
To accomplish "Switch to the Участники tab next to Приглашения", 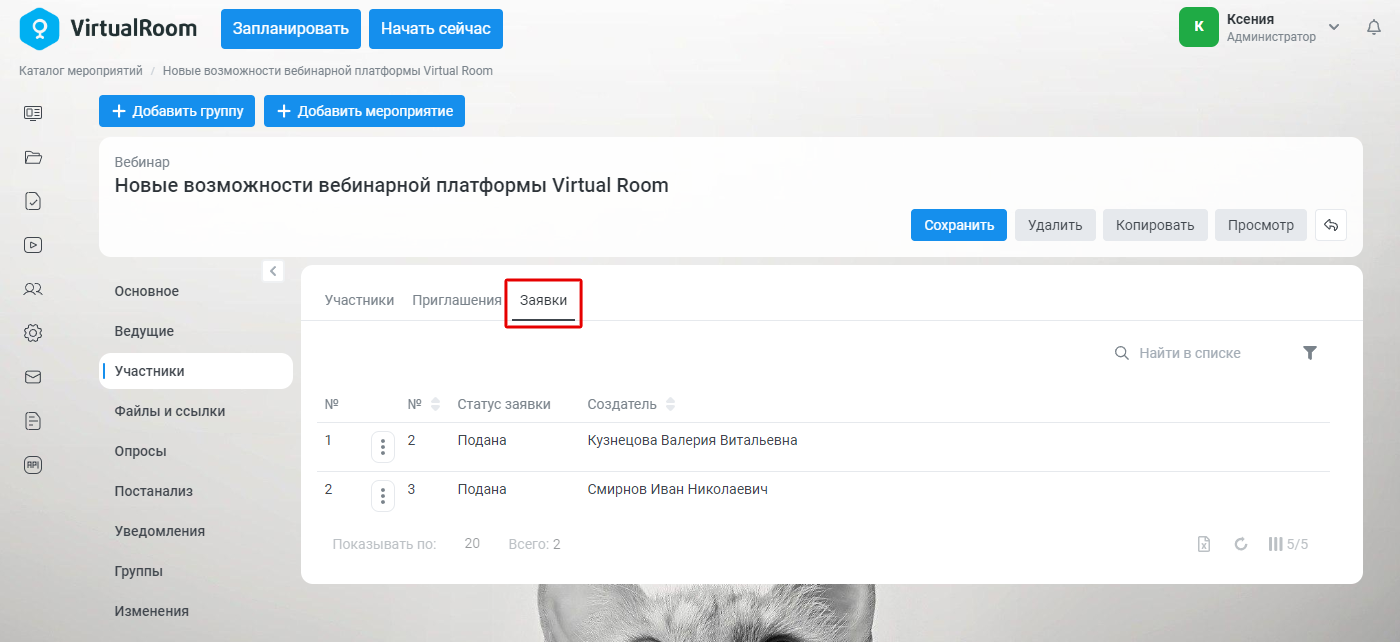I will [359, 300].
